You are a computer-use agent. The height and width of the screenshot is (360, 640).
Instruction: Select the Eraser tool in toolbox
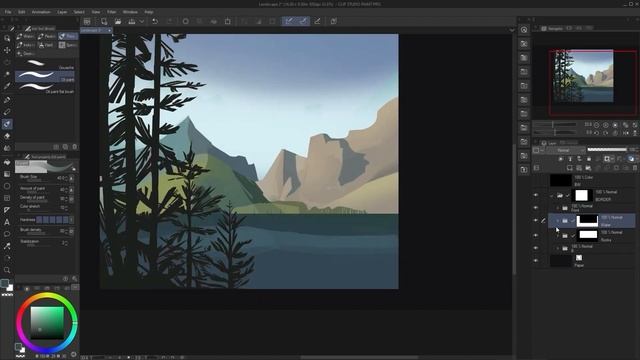(x=7, y=136)
